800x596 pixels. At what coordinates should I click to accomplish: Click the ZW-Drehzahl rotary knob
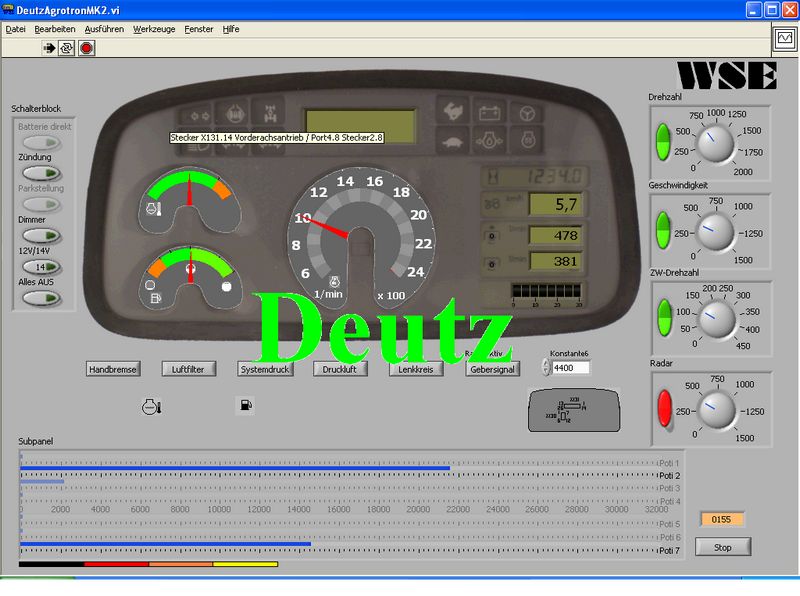[716, 319]
